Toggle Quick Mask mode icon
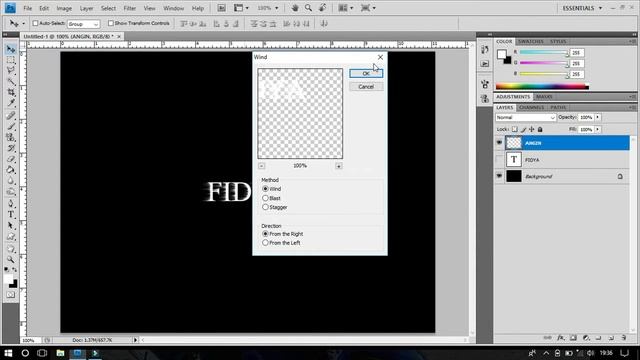Viewport: 640px width, 360px height. coord(11,295)
